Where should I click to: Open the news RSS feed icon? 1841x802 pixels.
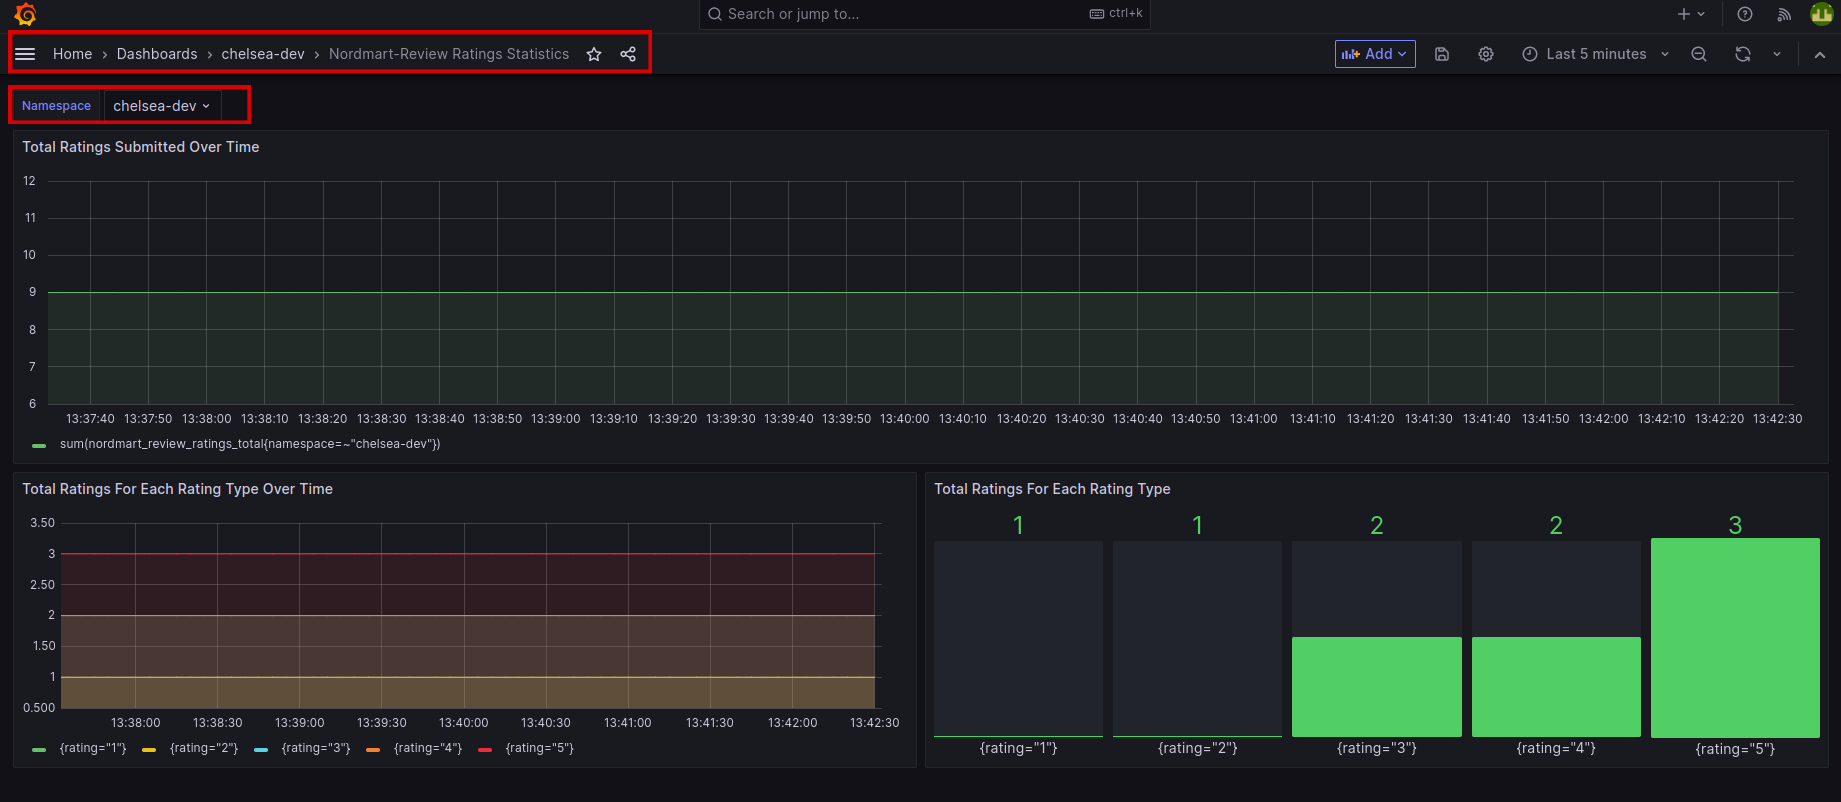1784,14
